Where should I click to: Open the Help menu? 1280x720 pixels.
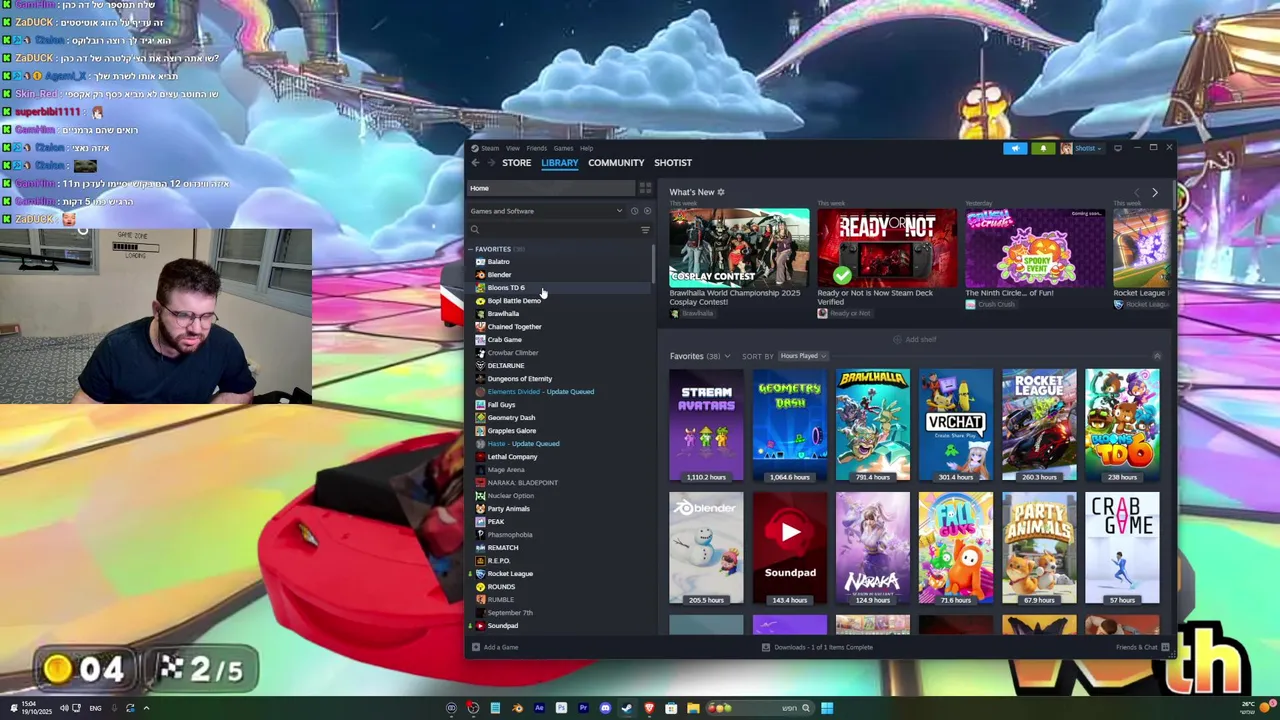[x=586, y=148]
